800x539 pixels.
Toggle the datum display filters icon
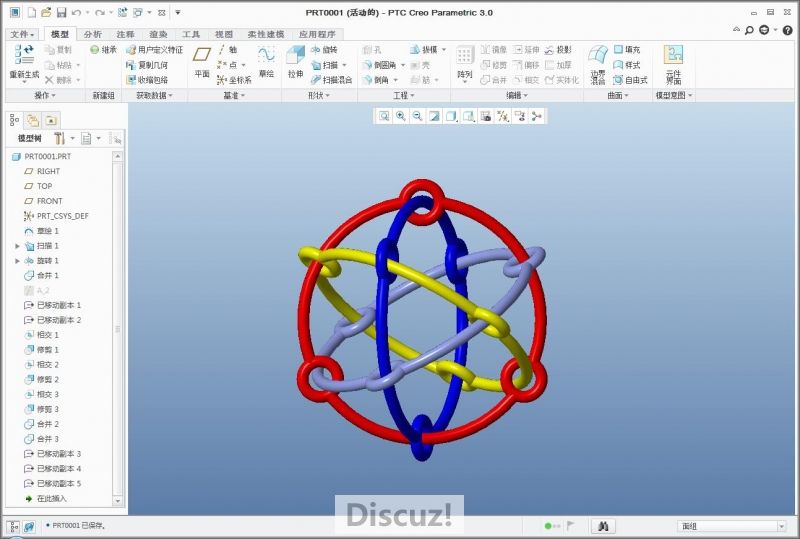click(503, 116)
